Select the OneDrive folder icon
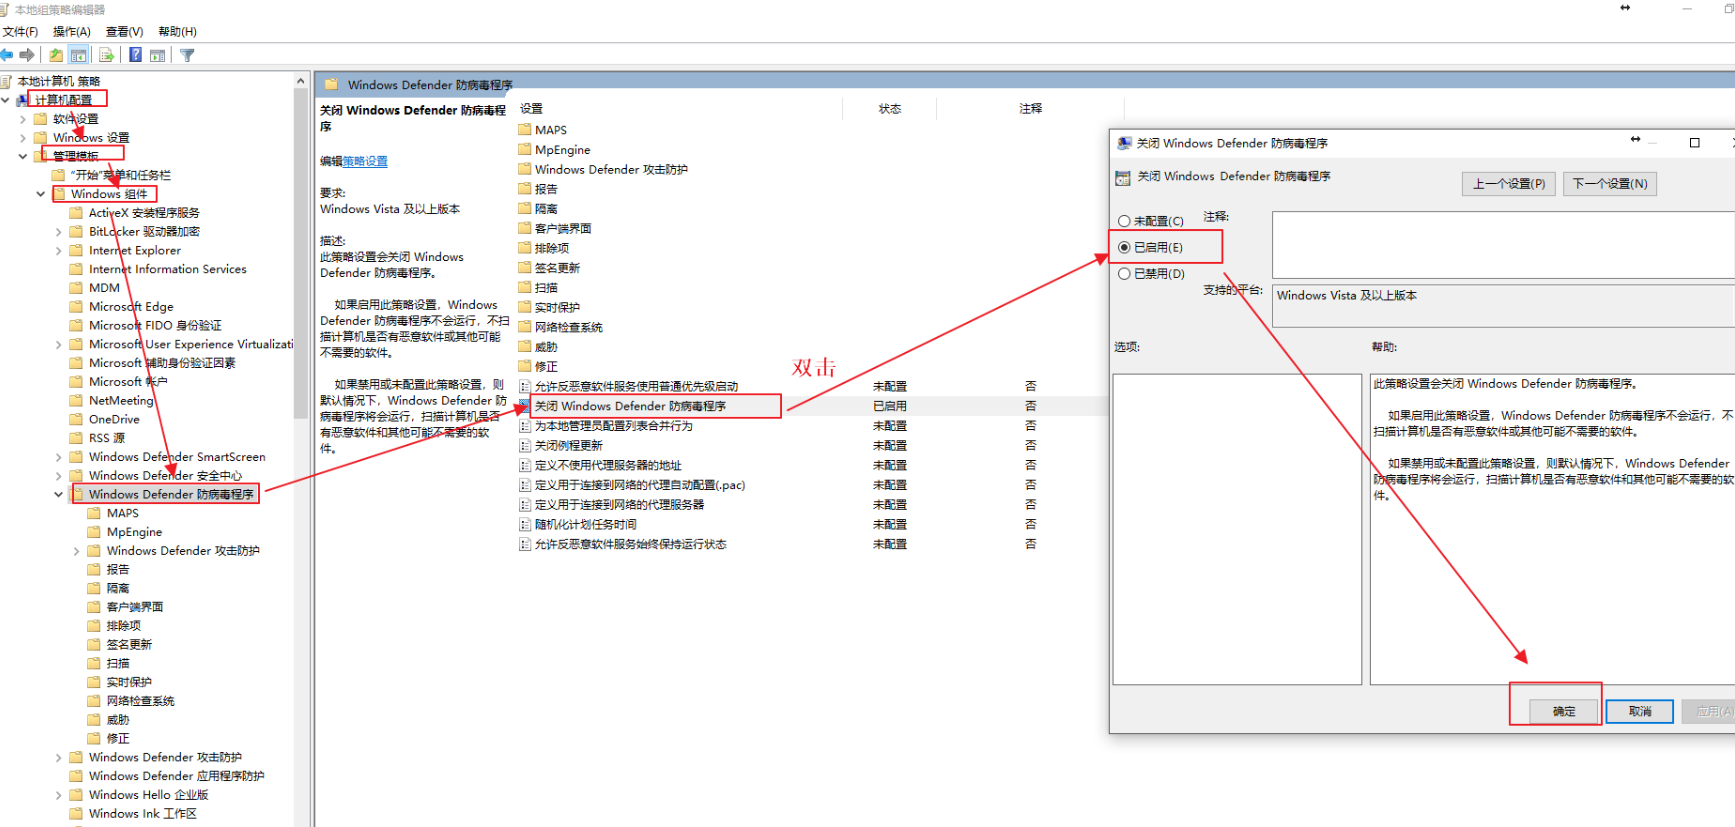This screenshot has height=827, width=1735. pyautogui.click(x=76, y=420)
